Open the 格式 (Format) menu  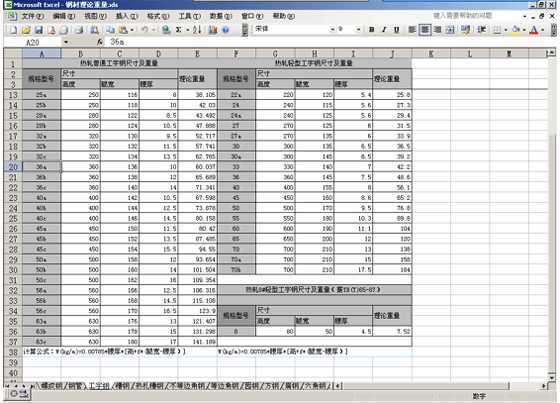pos(158,16)
